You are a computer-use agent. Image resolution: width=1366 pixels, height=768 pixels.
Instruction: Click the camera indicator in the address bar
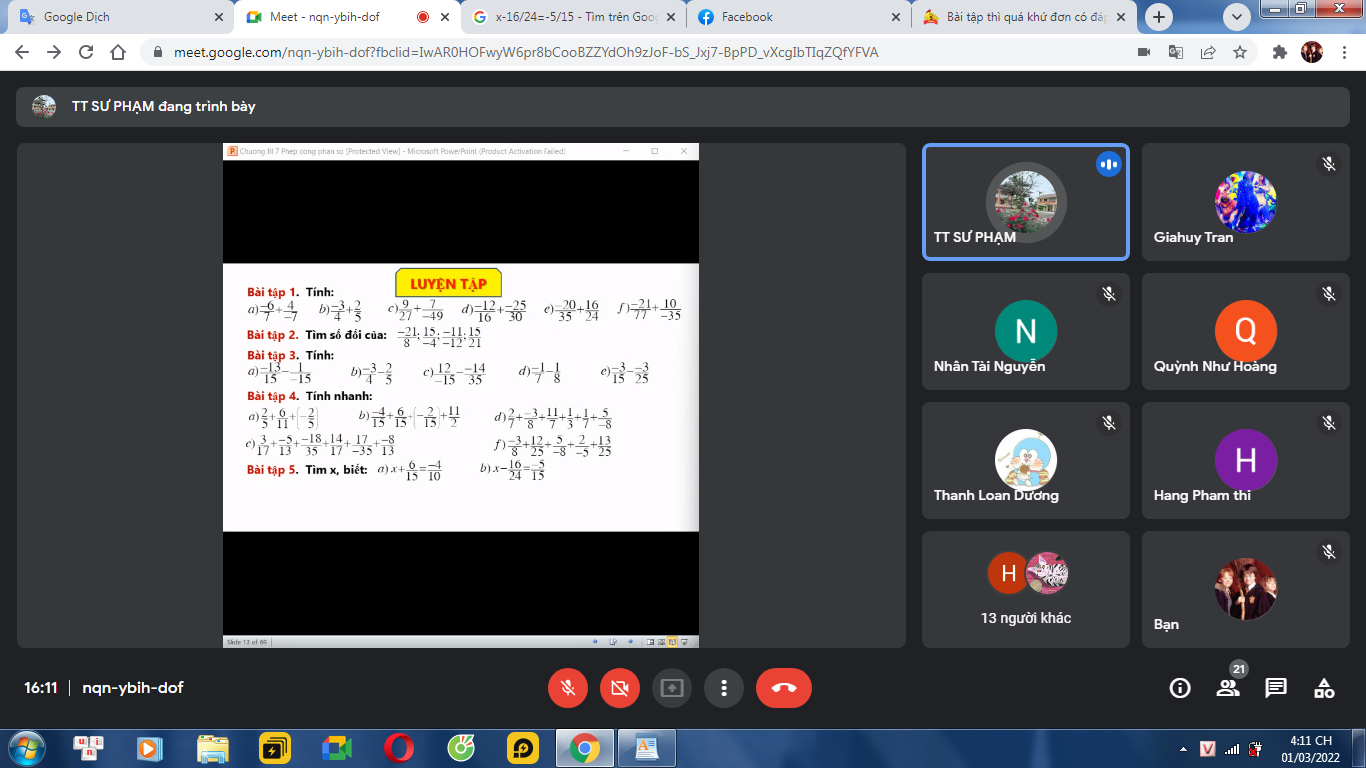point(1144,52)
